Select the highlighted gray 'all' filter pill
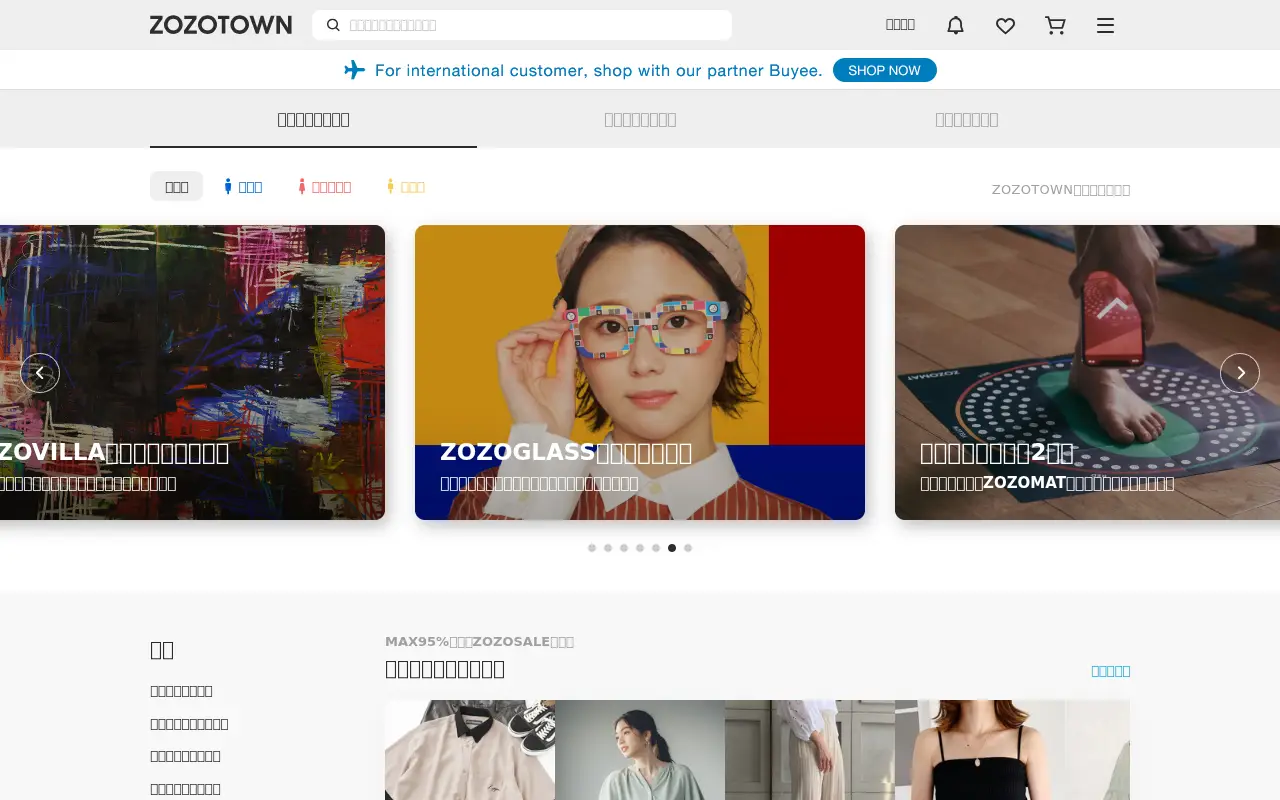Viewport: 1280px width, 800px height. pyautogui.click(x=177, y=186)
